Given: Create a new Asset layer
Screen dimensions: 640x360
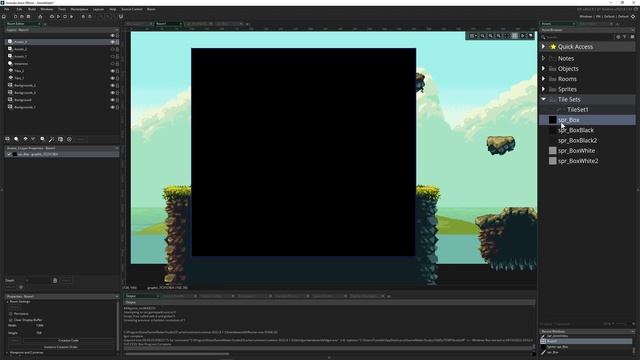Looking at the screenshot, I should pos(42,139).
